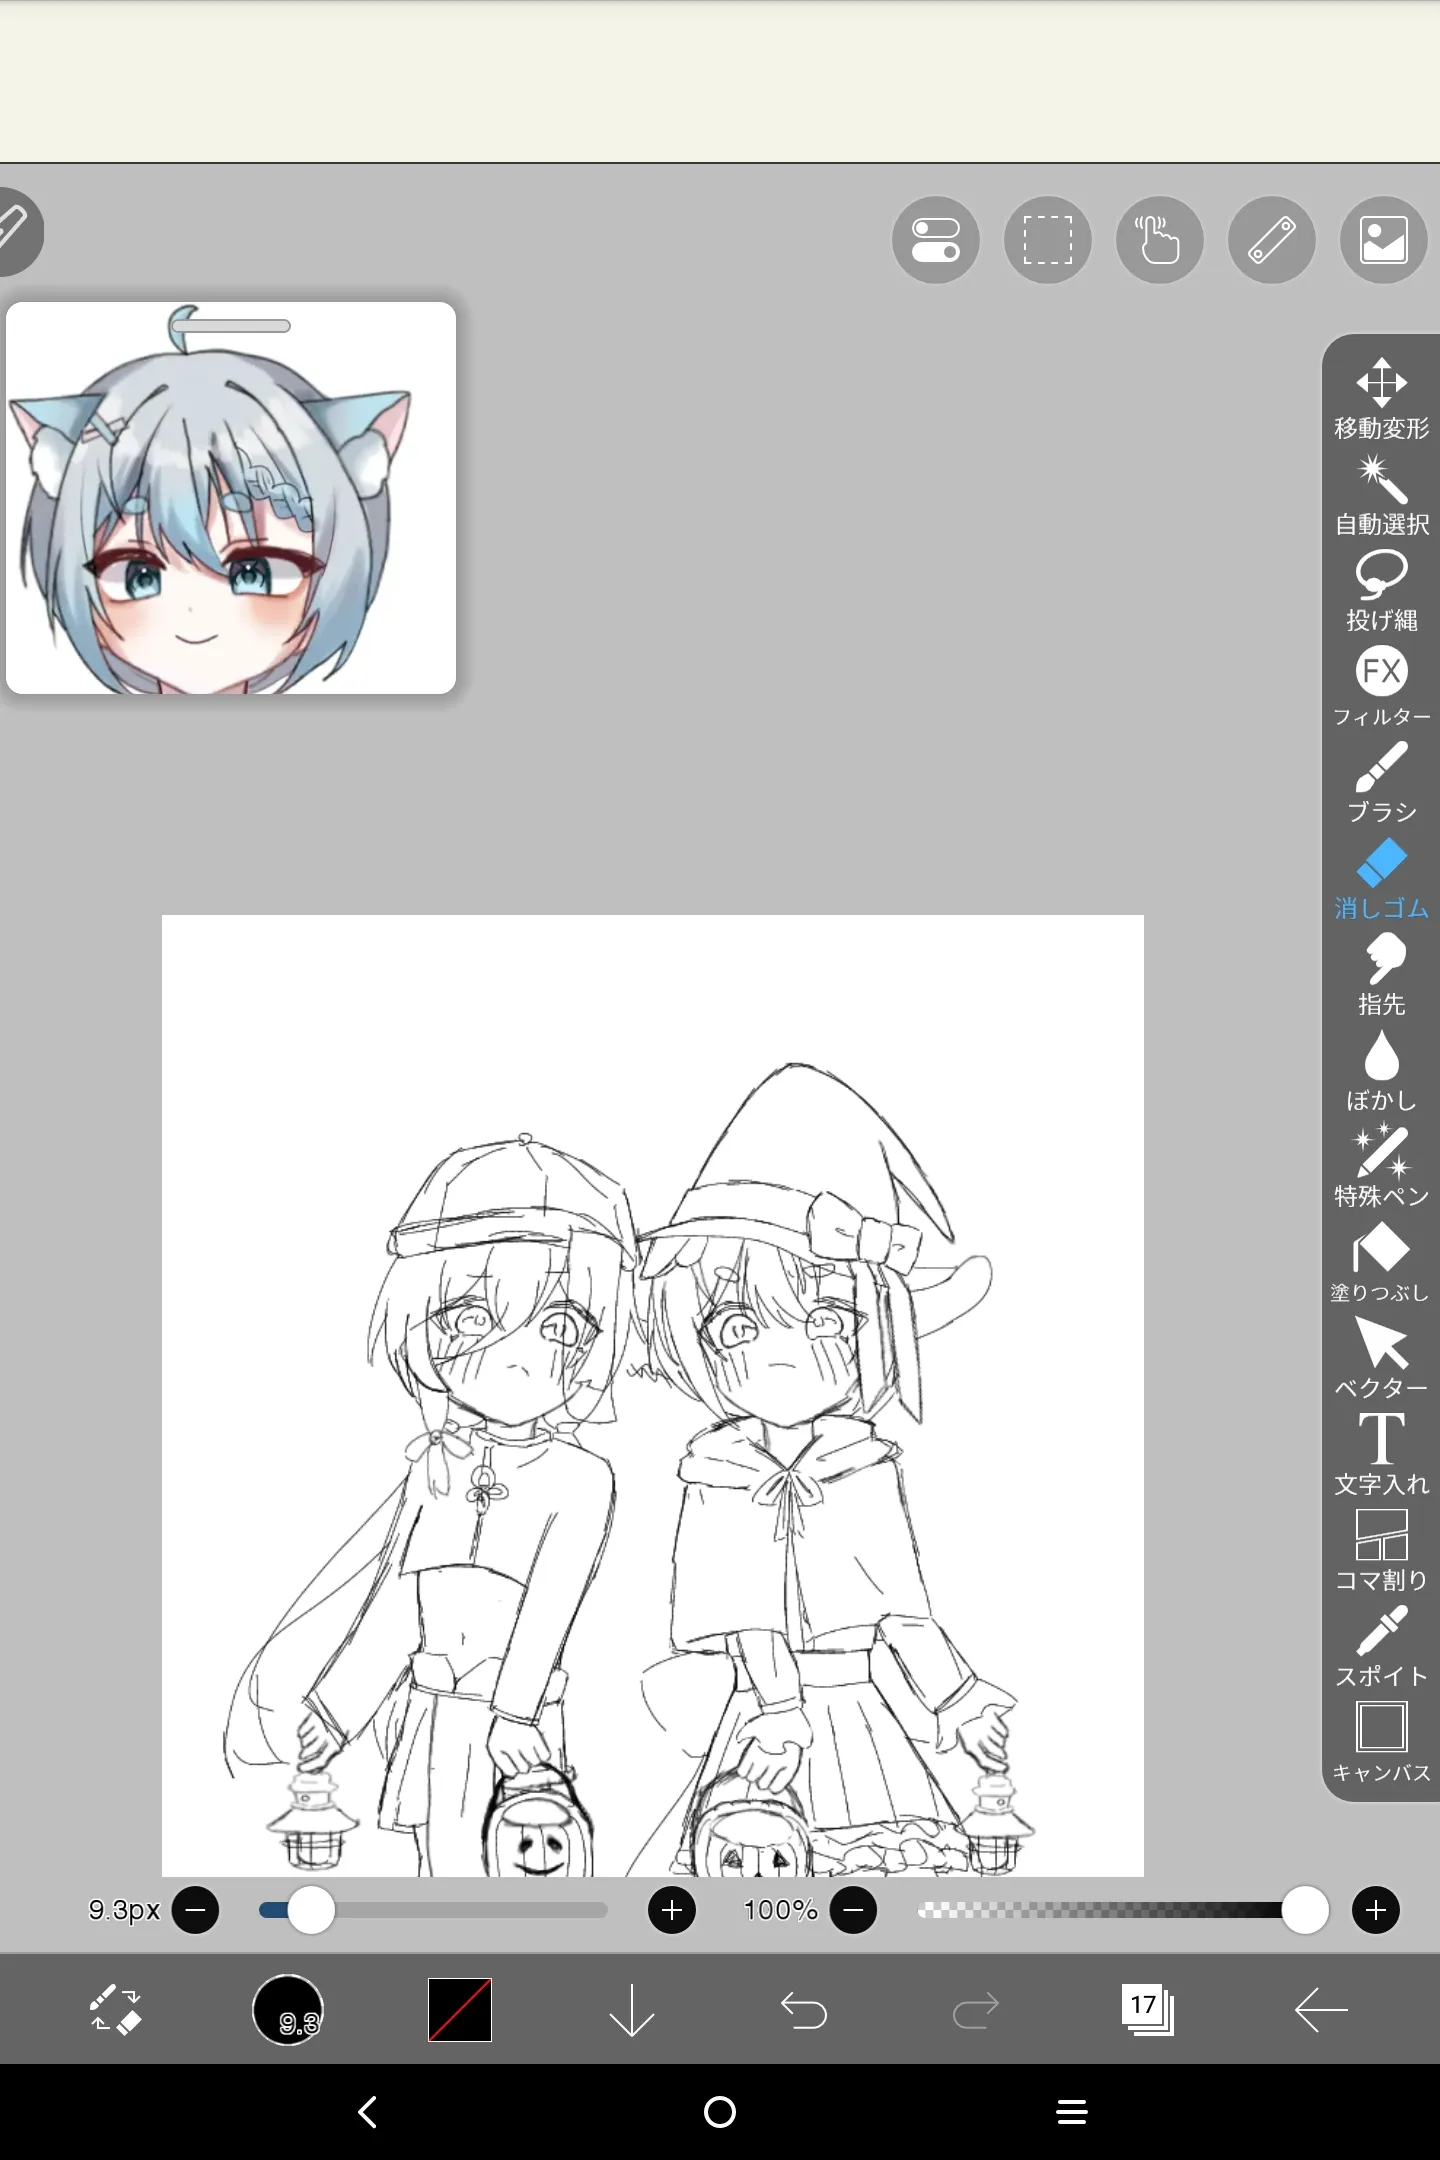Click the brush thickness slider knob
1440x2160 pixels.
point(311,1910)
